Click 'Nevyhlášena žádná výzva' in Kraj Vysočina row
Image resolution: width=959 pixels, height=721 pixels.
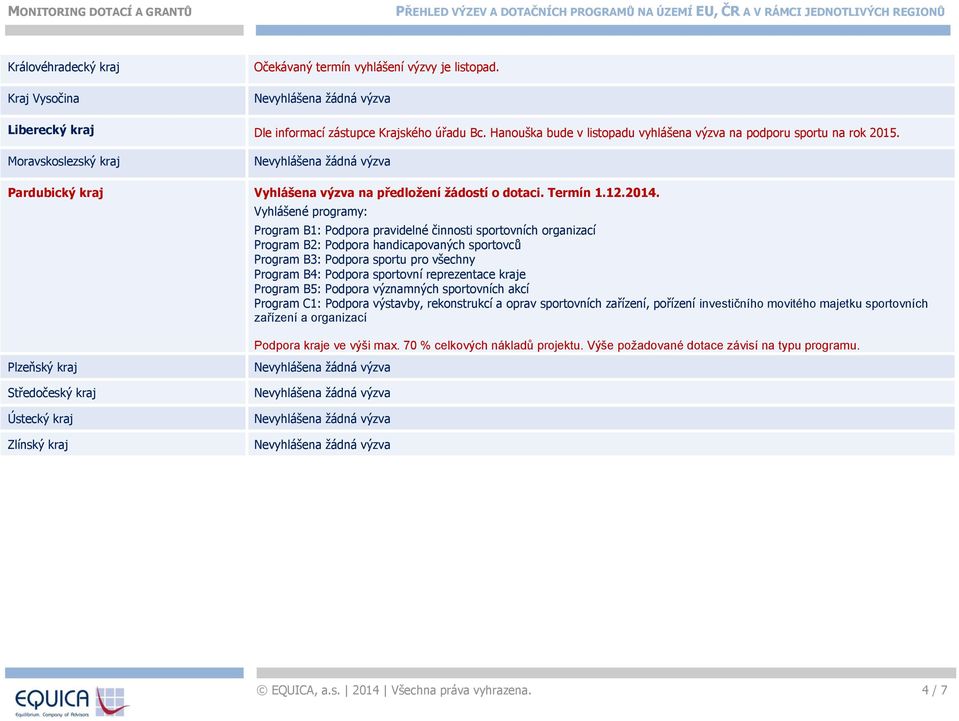322,98
